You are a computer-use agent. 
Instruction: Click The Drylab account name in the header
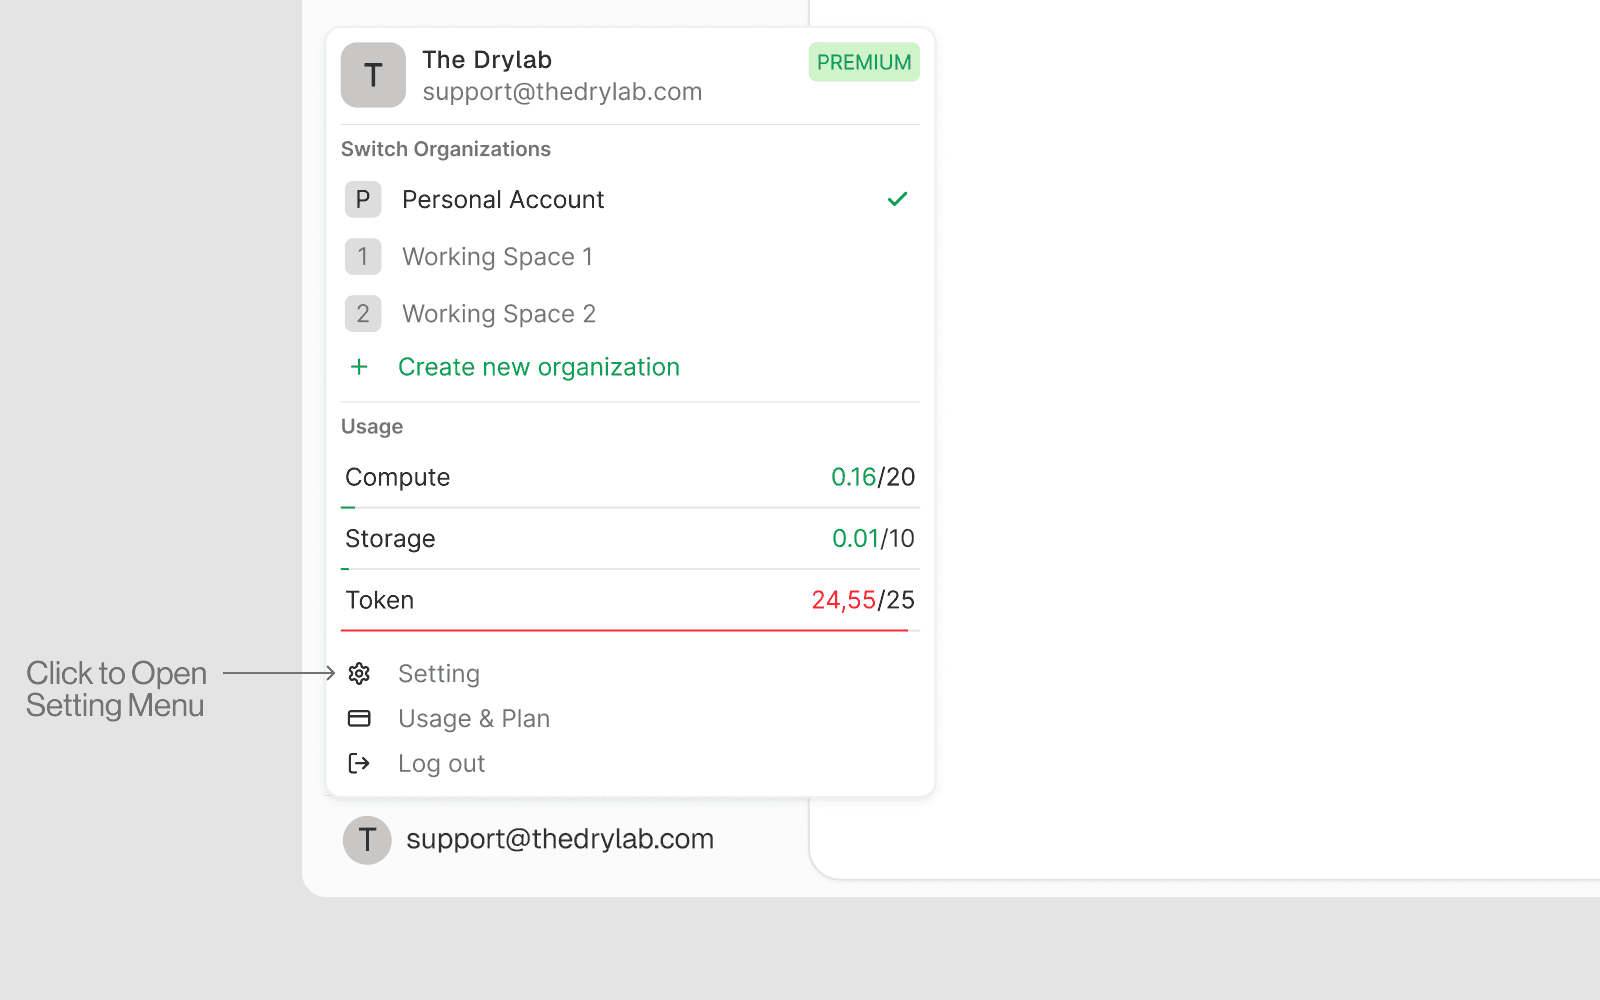coord(487,60)
